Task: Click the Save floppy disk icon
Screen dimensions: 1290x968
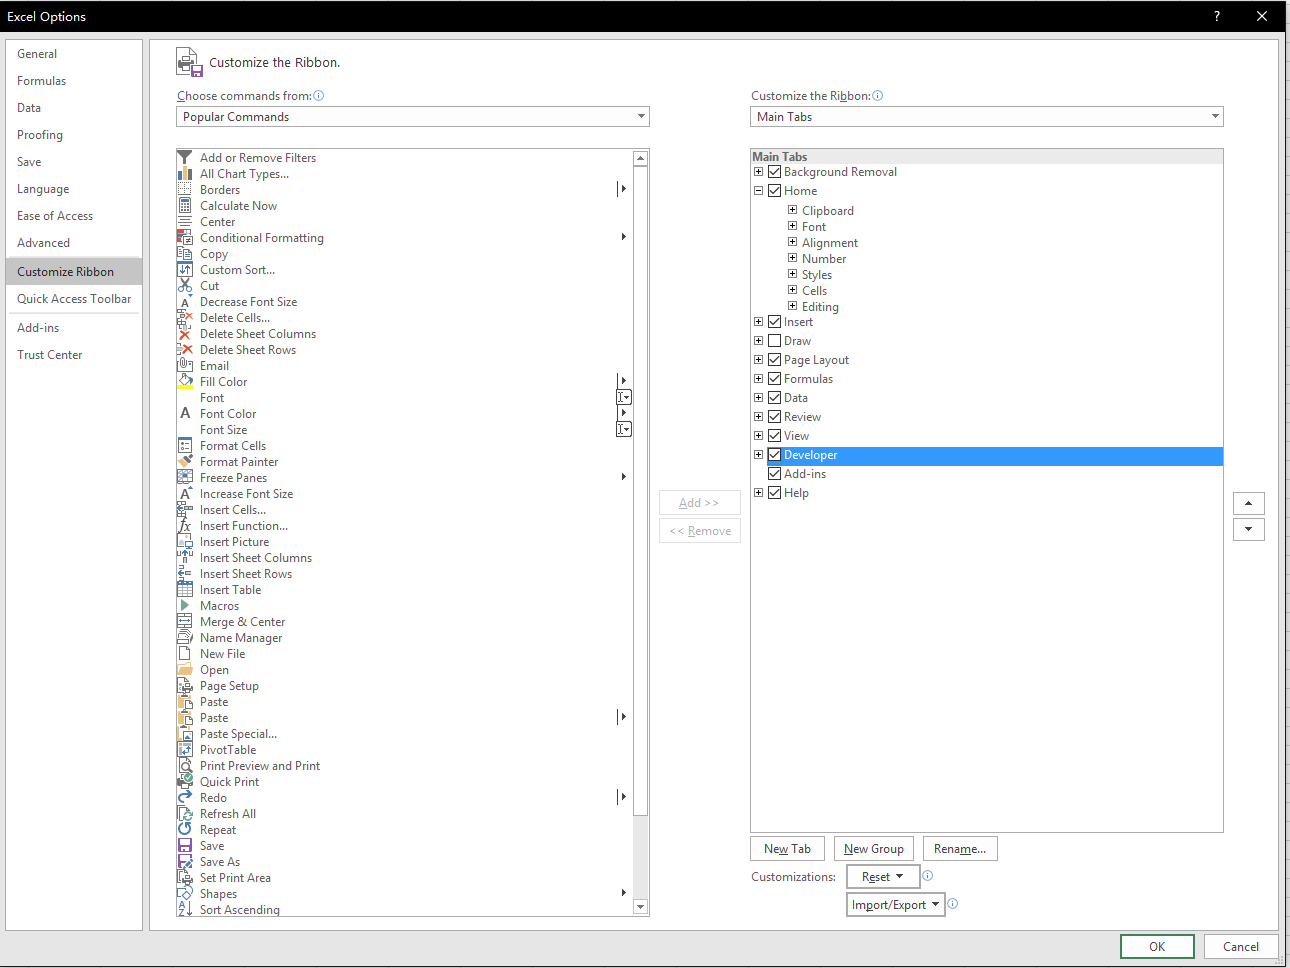Action: pyautogui.click(x=185, y=846)
